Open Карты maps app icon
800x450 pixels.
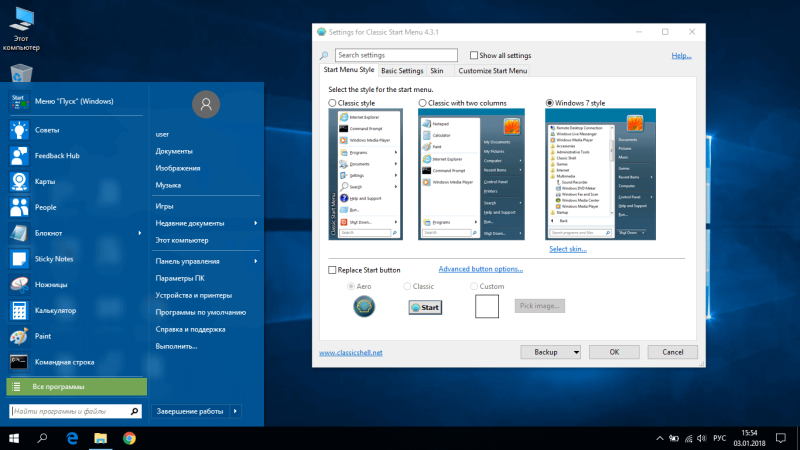click(19, 182)
